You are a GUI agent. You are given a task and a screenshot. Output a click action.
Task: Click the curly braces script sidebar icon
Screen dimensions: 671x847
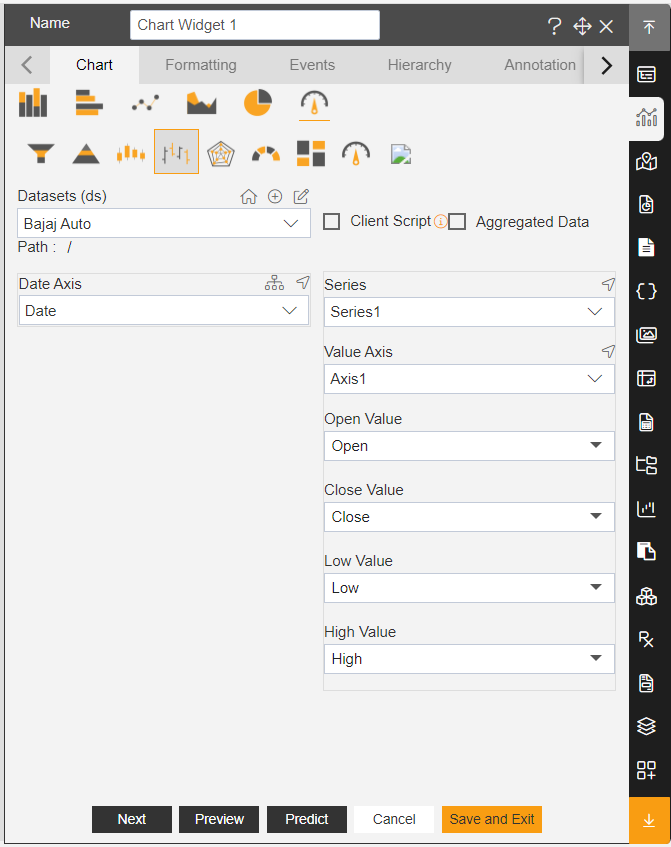pyautogui.click(x=646, y=292)
